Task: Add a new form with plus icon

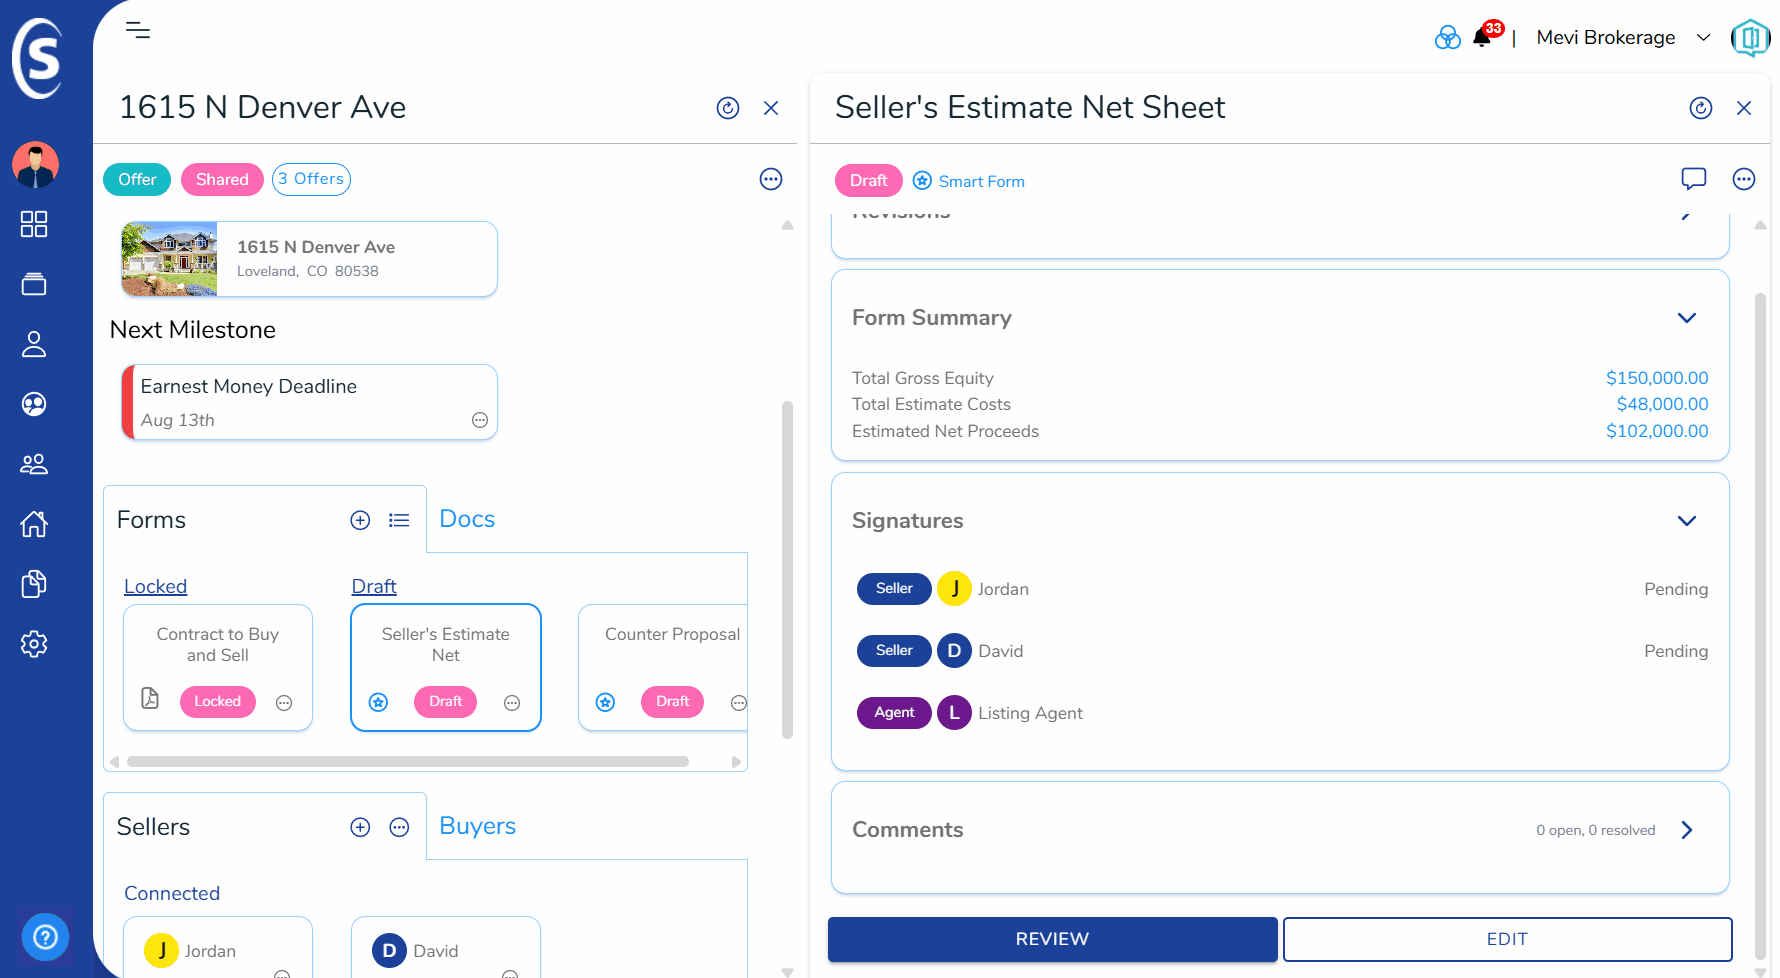Action: [360, 520]
